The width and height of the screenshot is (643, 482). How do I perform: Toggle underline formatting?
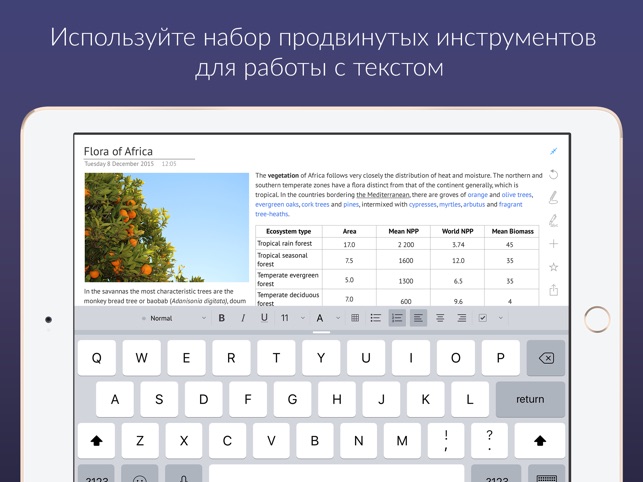click(x=264, y=318)
